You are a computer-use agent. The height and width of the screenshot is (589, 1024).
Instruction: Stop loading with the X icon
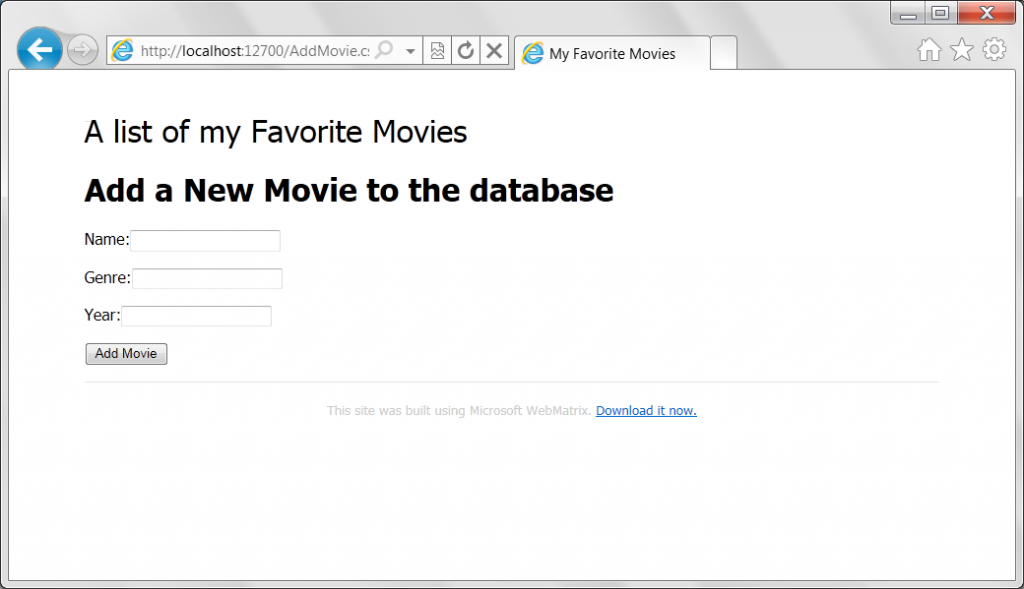[494, 51]
